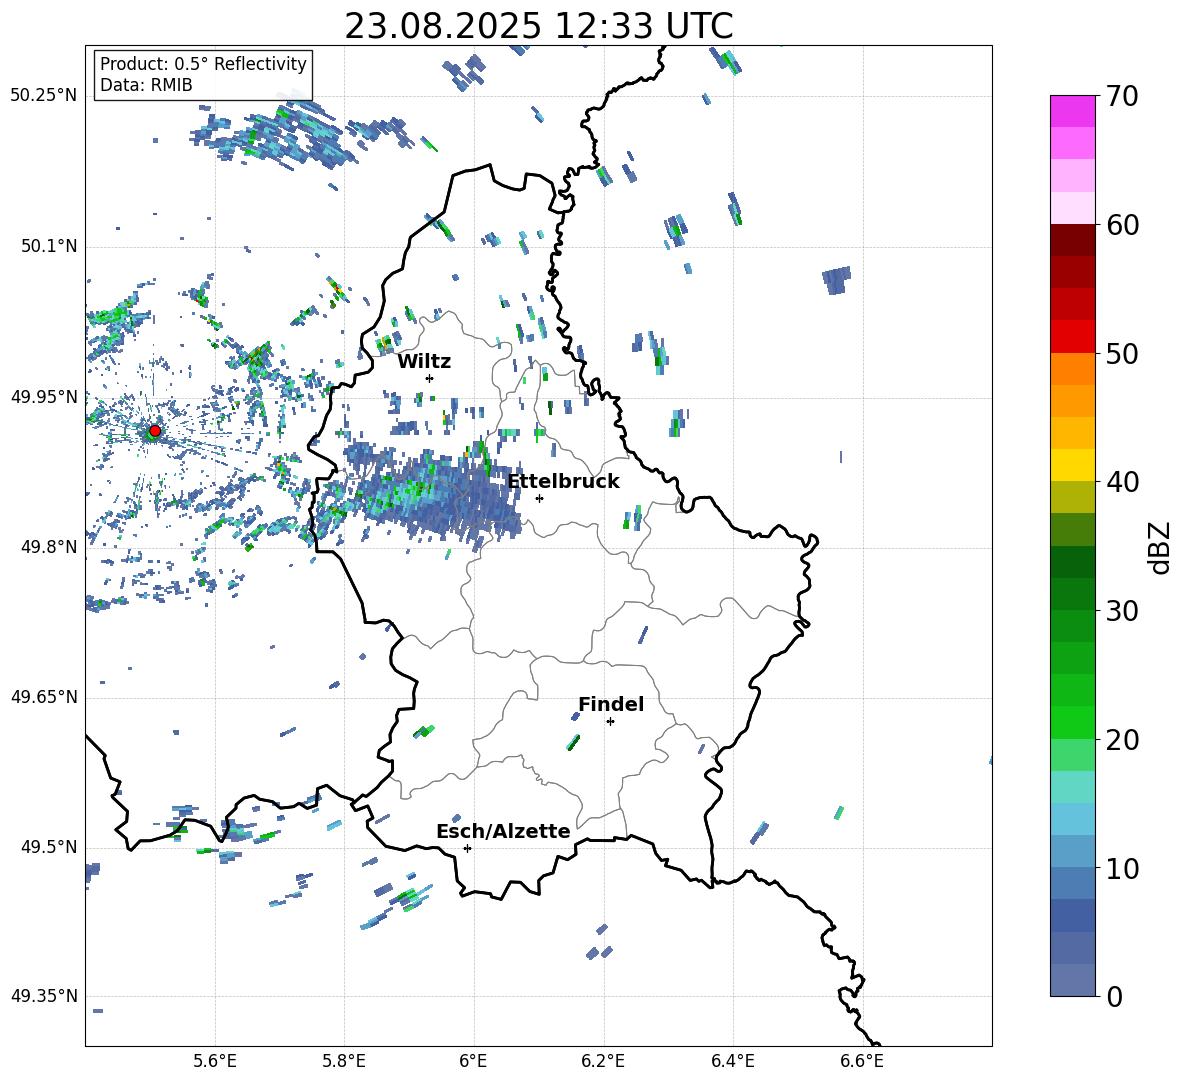Click the 6.6°E longitude label
This screenshot has height=1081, width=1184.
[862, 1061]
